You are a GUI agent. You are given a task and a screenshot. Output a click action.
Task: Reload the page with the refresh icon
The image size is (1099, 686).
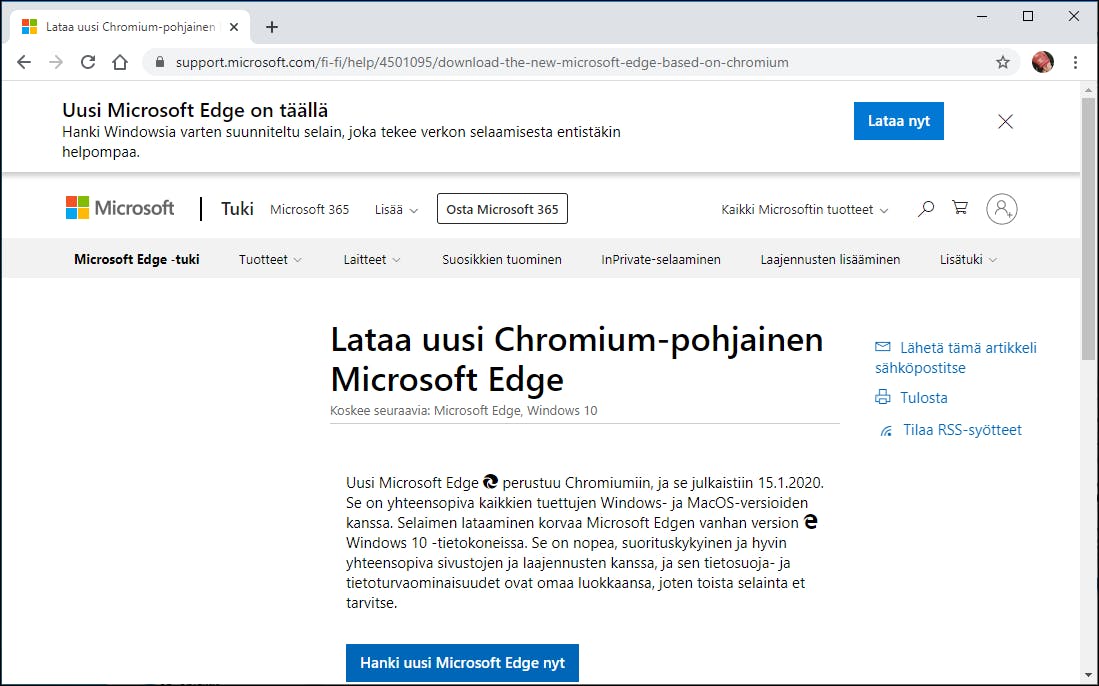click(x=88, y=62)
